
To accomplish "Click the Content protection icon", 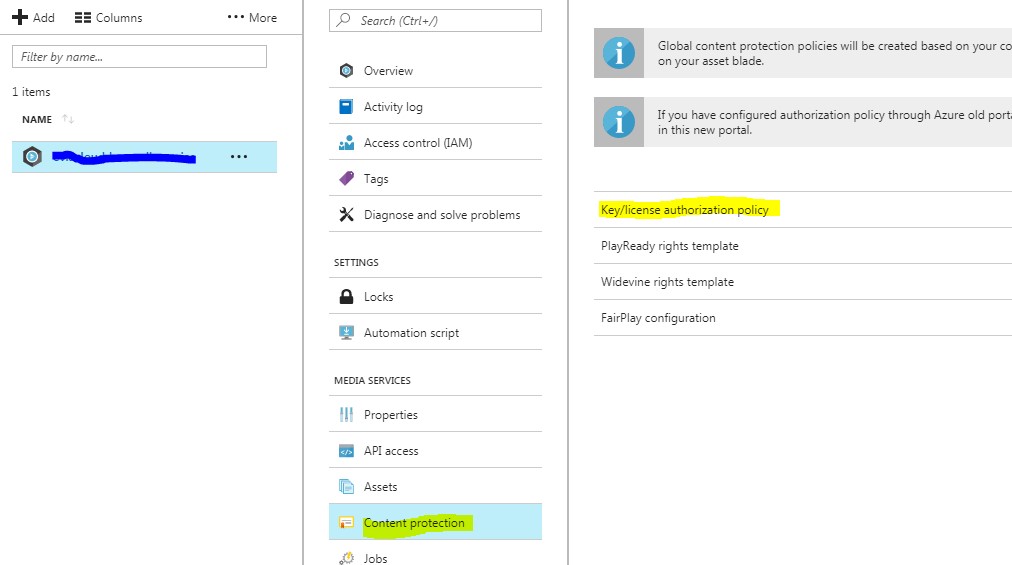I will click(347, 522).
